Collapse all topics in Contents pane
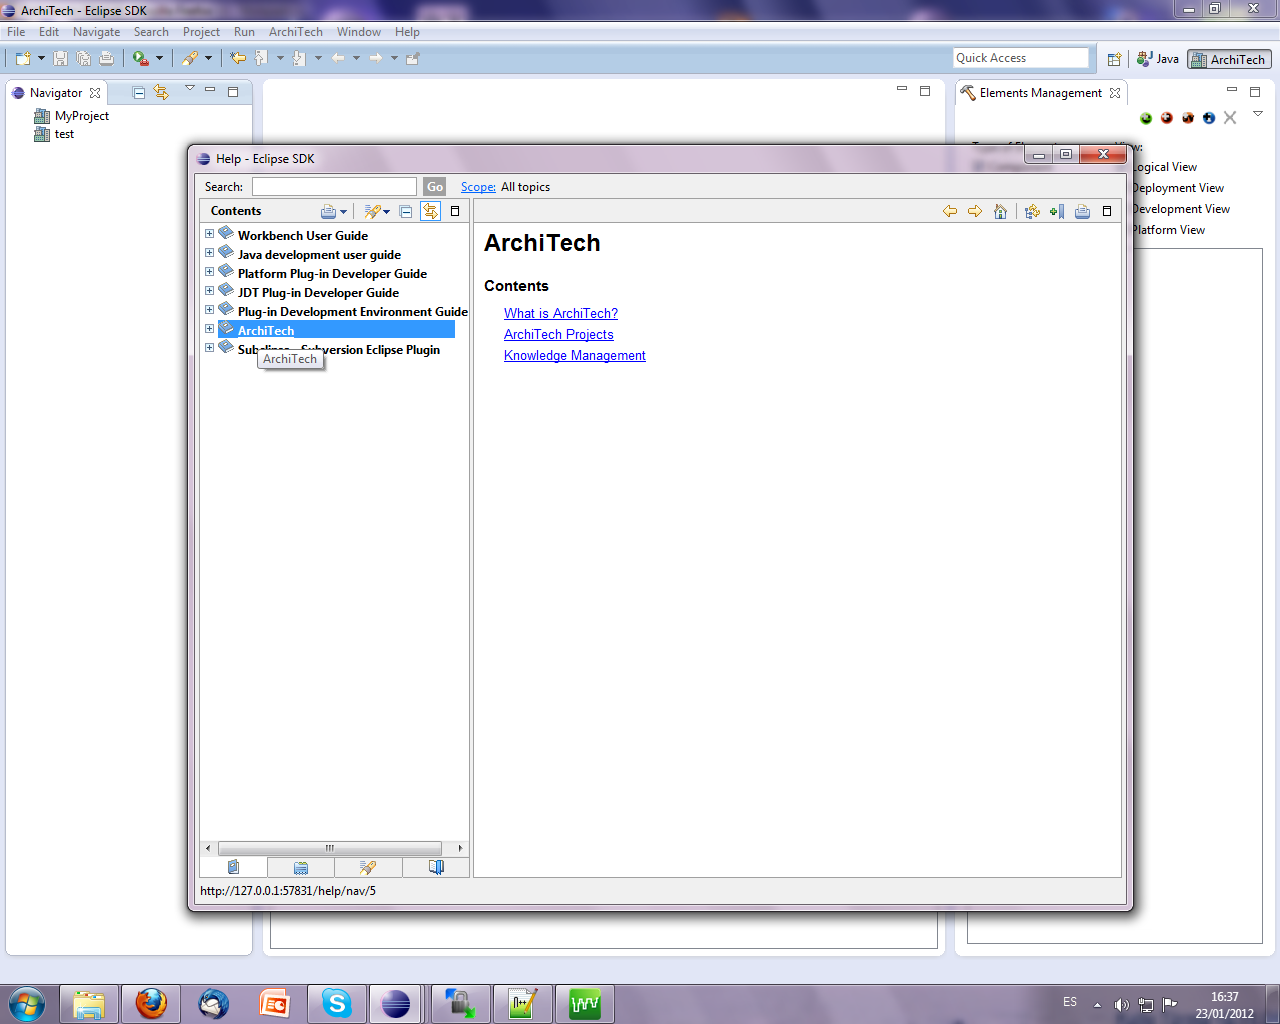 [x=405, y=211]
